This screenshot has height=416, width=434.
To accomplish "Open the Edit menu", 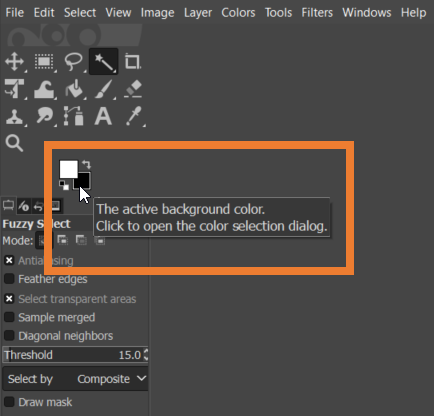I will pyautogui.click(x=44, y=13).
